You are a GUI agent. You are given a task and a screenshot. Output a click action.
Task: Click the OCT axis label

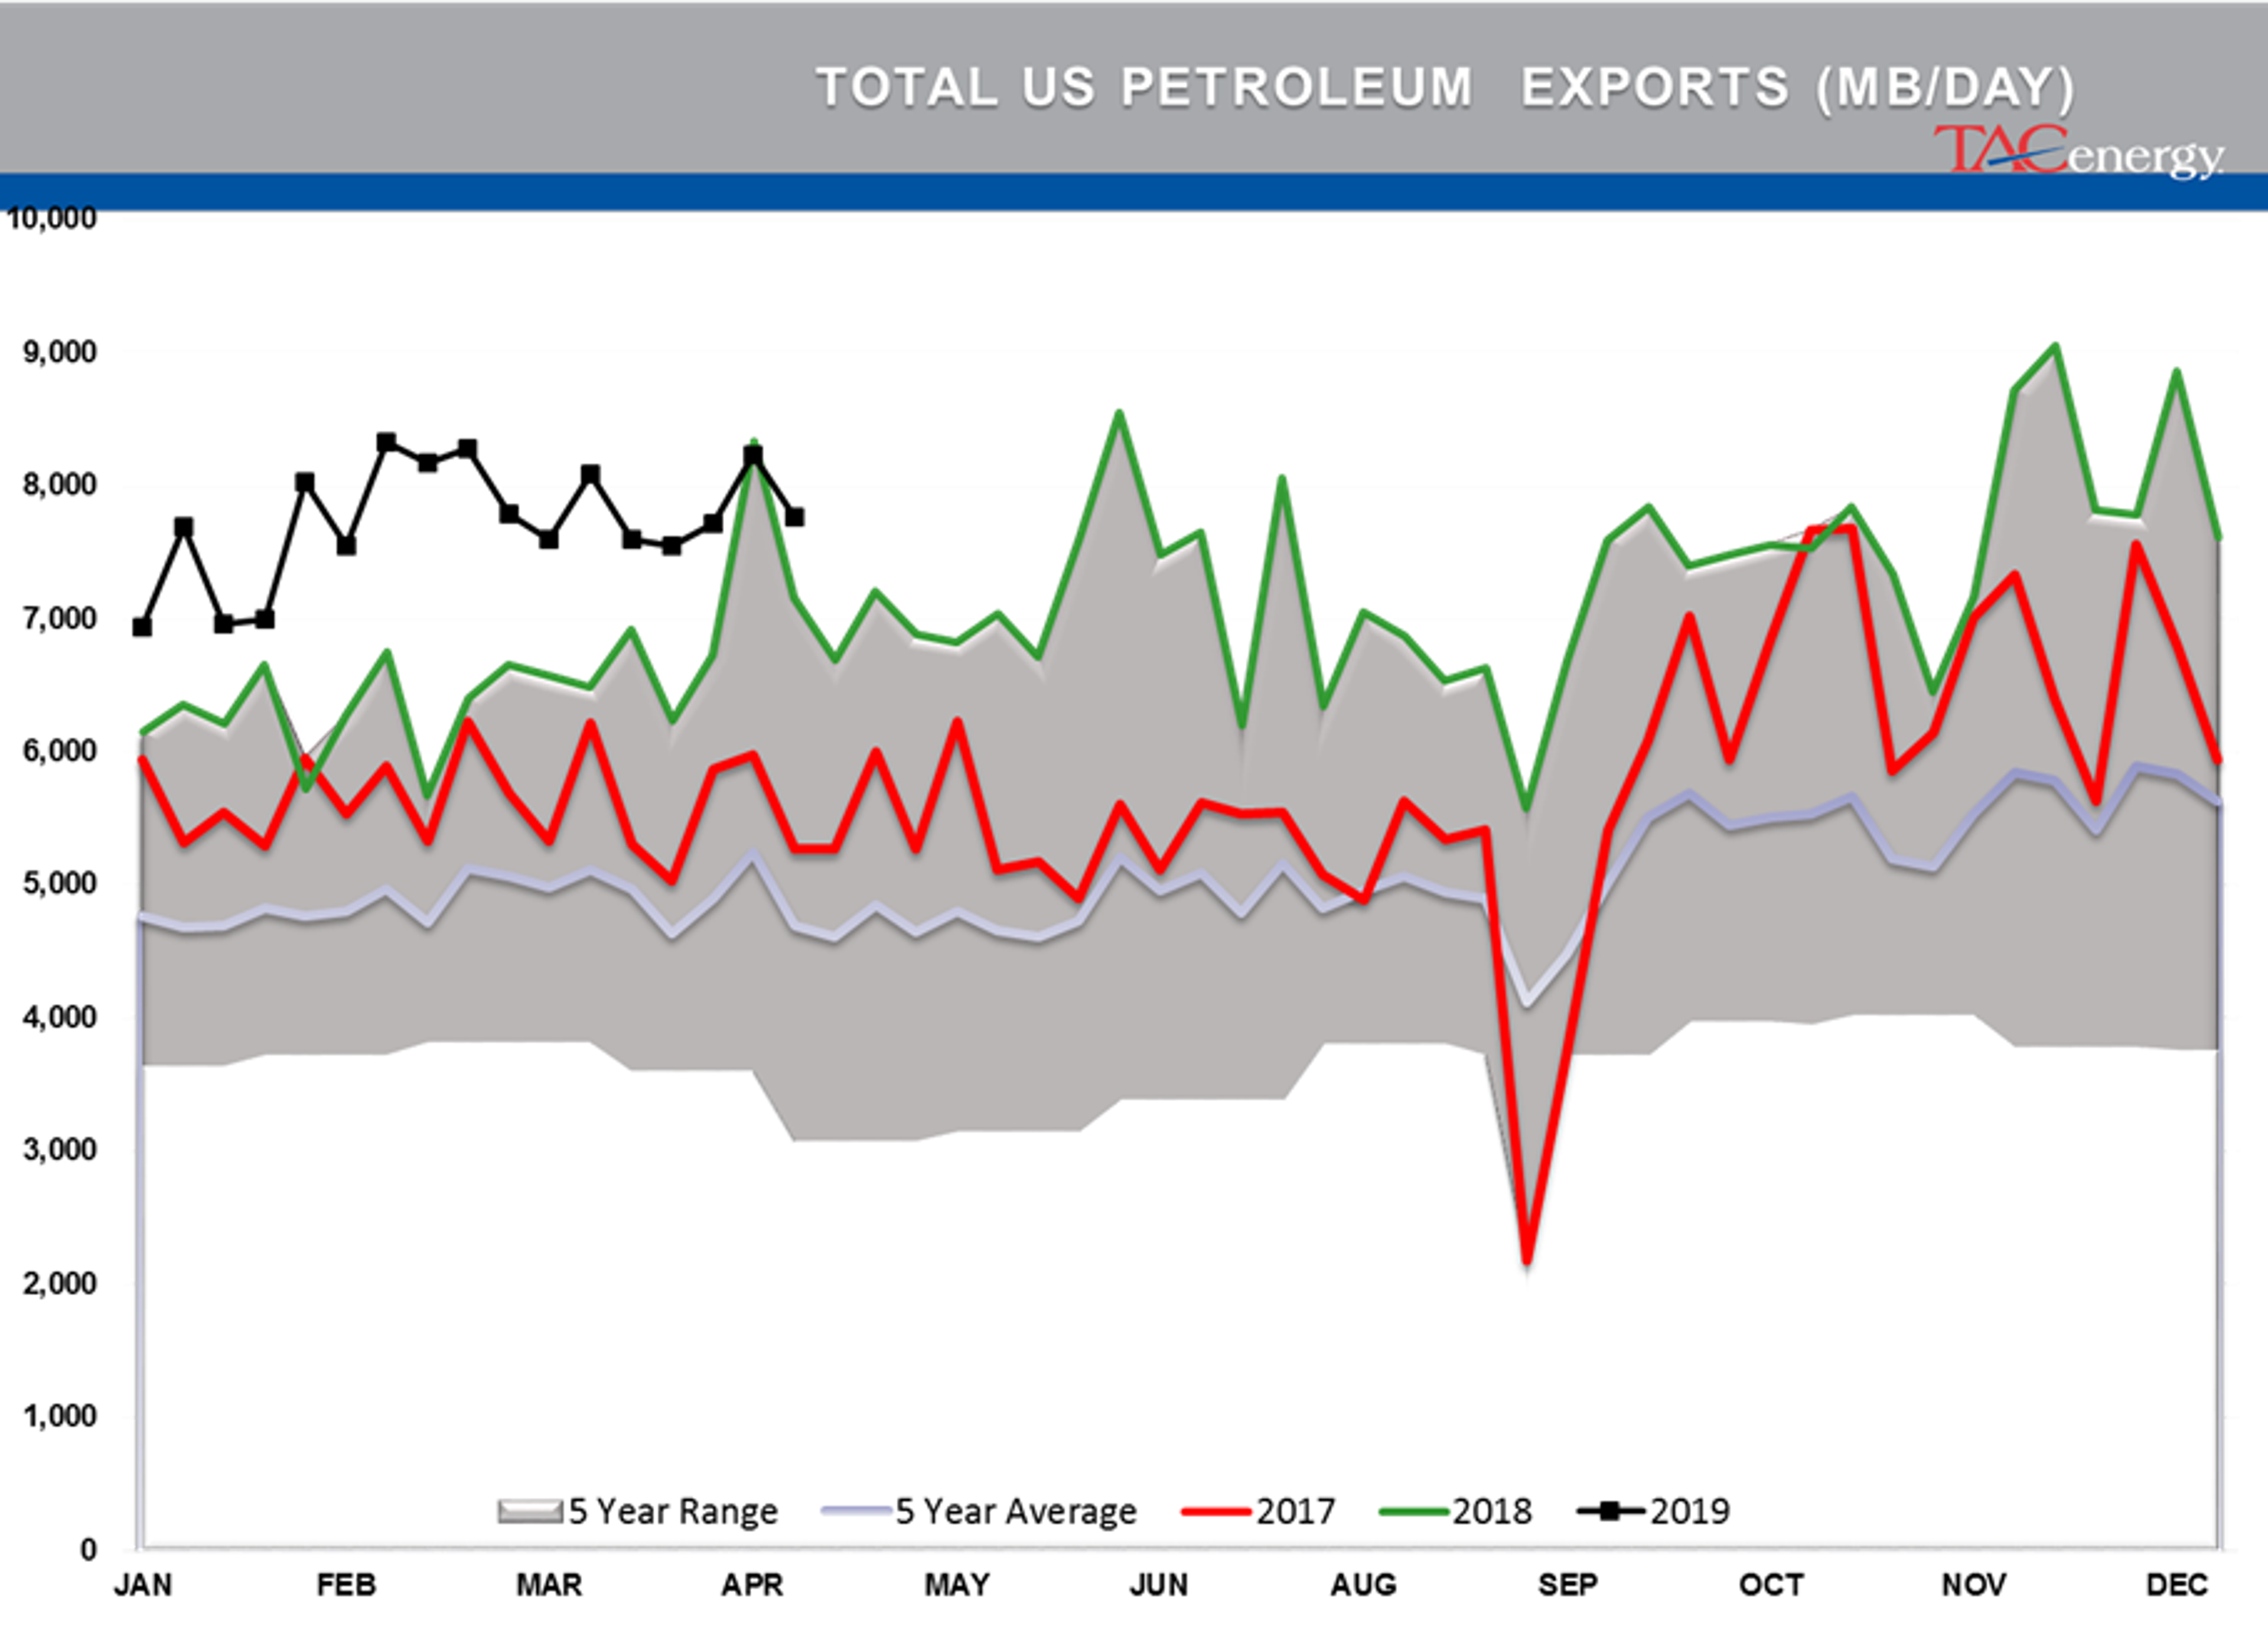point(1771,1586)
